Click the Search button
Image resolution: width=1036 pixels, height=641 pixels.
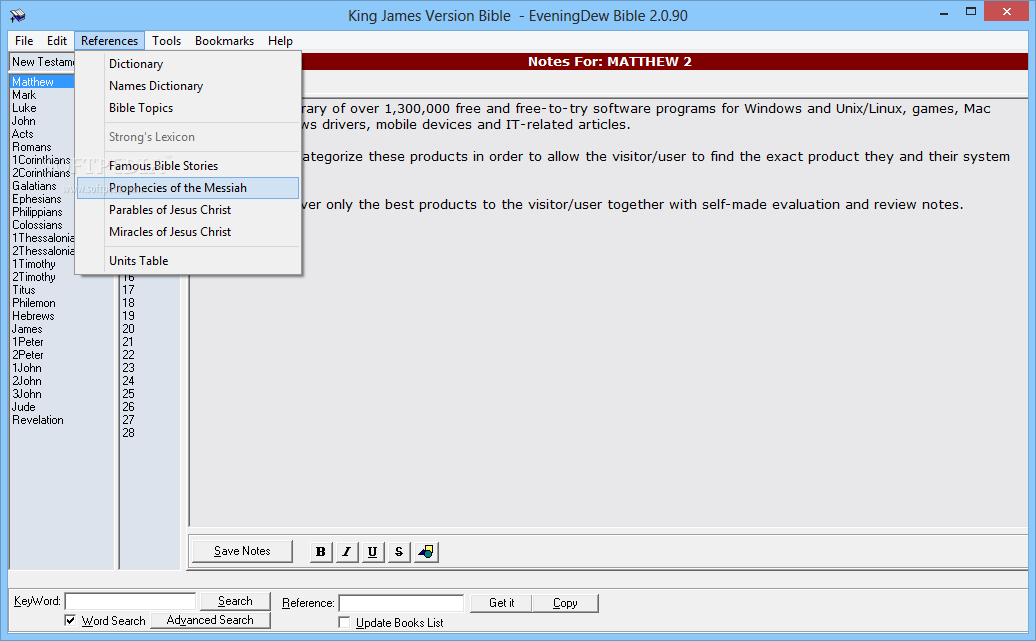[235, 601]
